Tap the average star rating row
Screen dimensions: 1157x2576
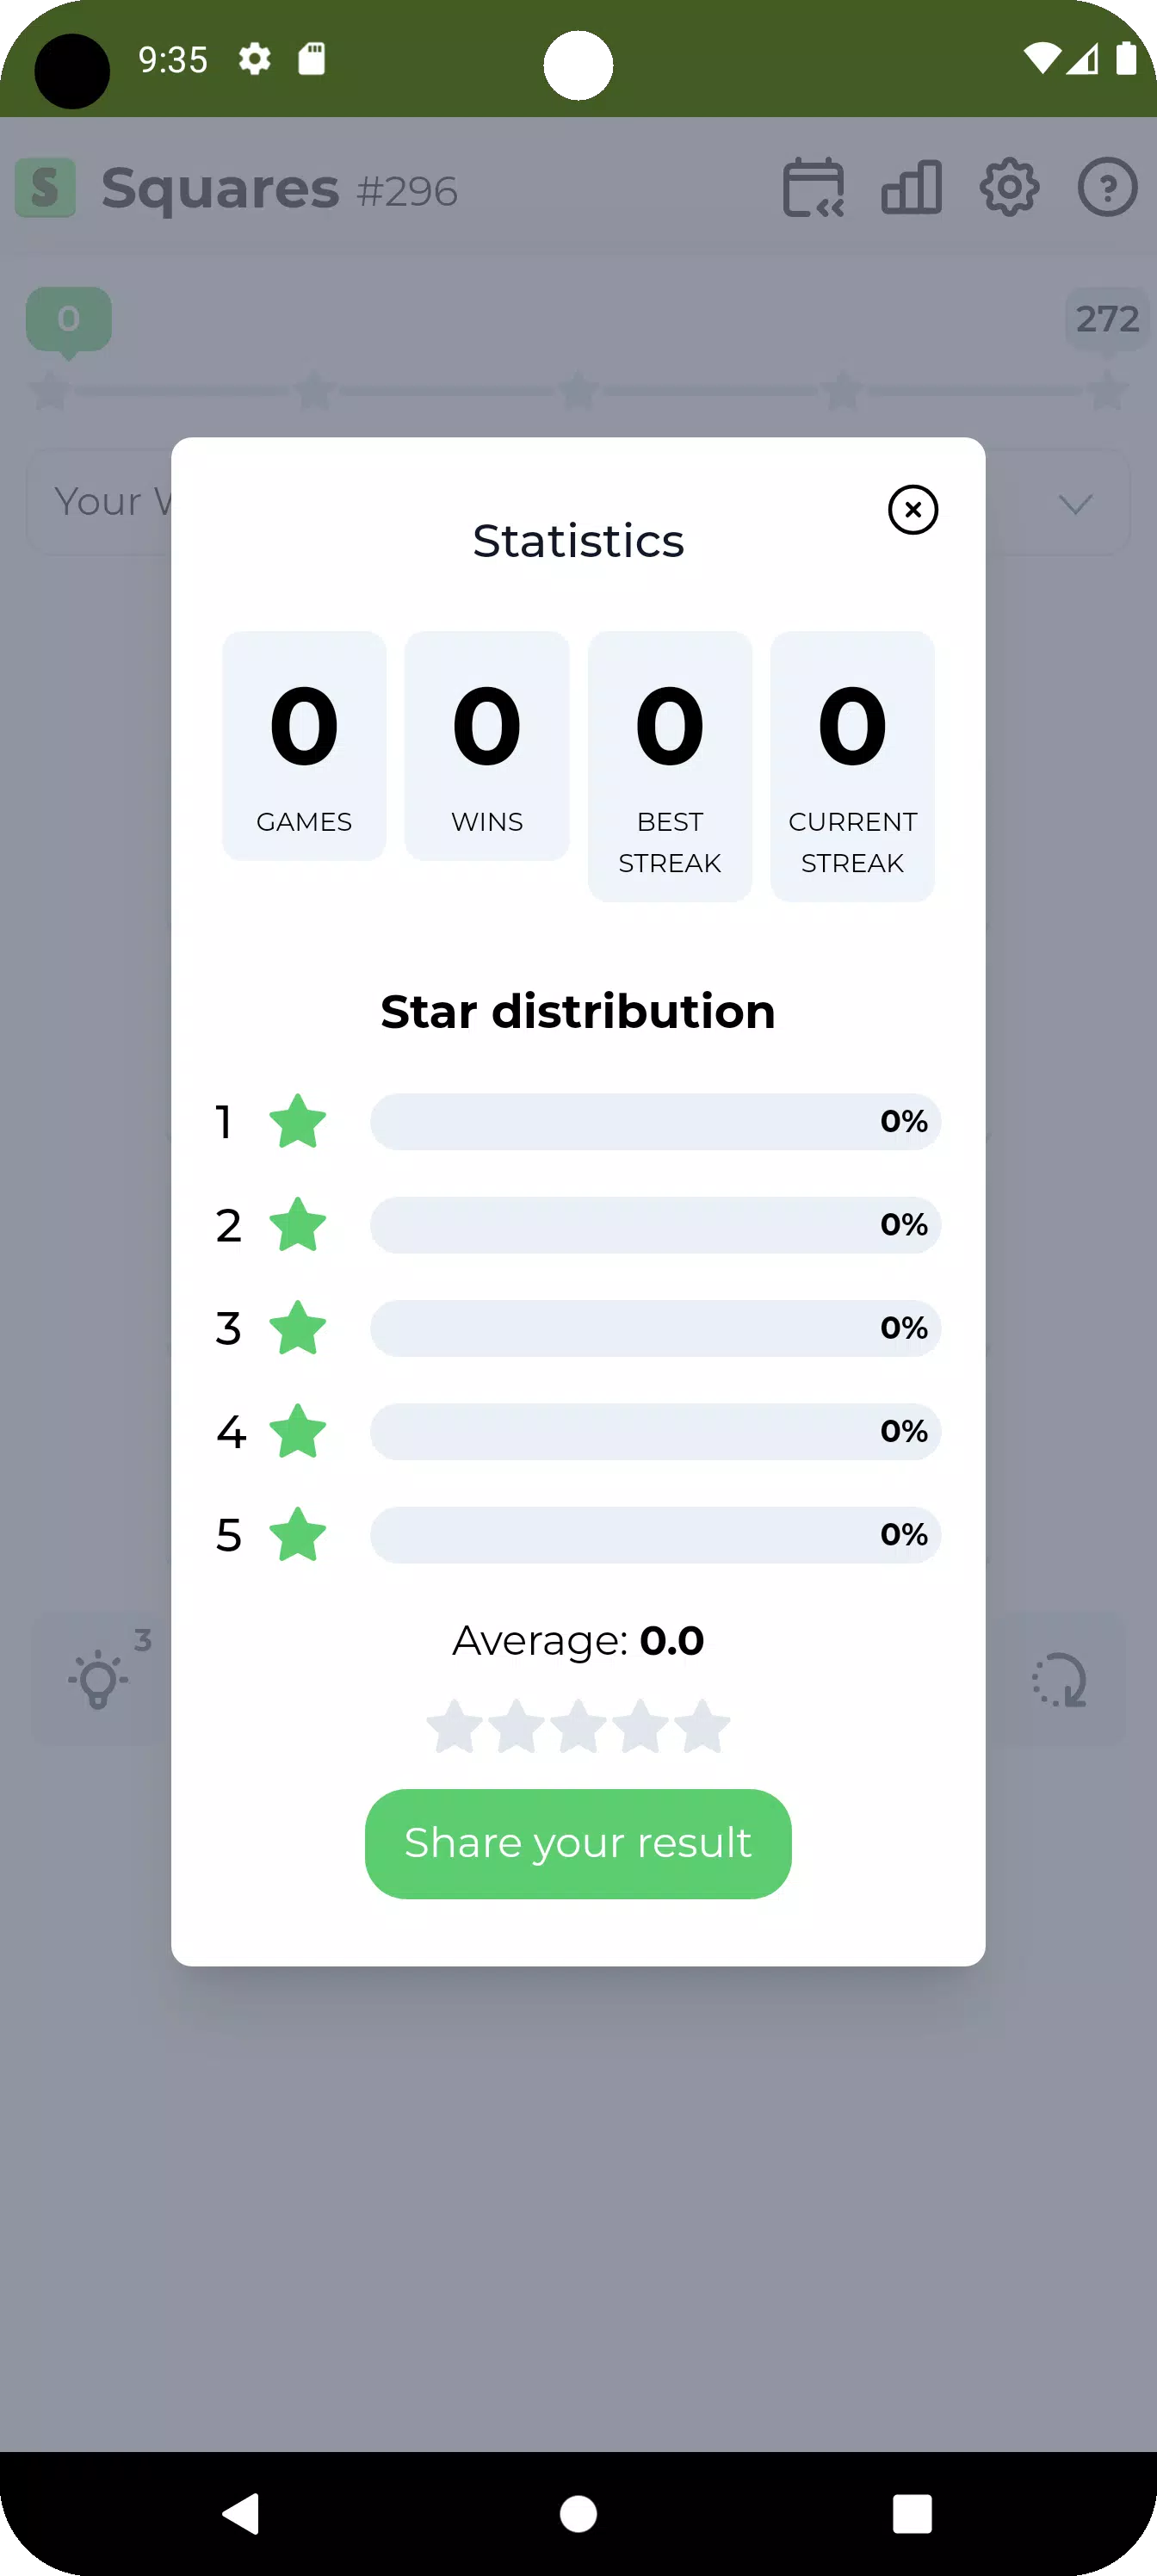click(x=578, y=1727)
